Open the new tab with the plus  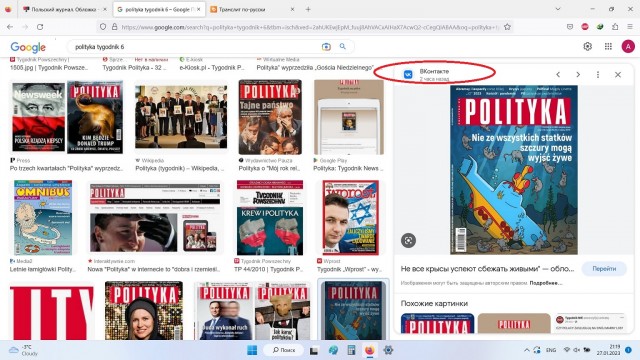coord(308,9)
